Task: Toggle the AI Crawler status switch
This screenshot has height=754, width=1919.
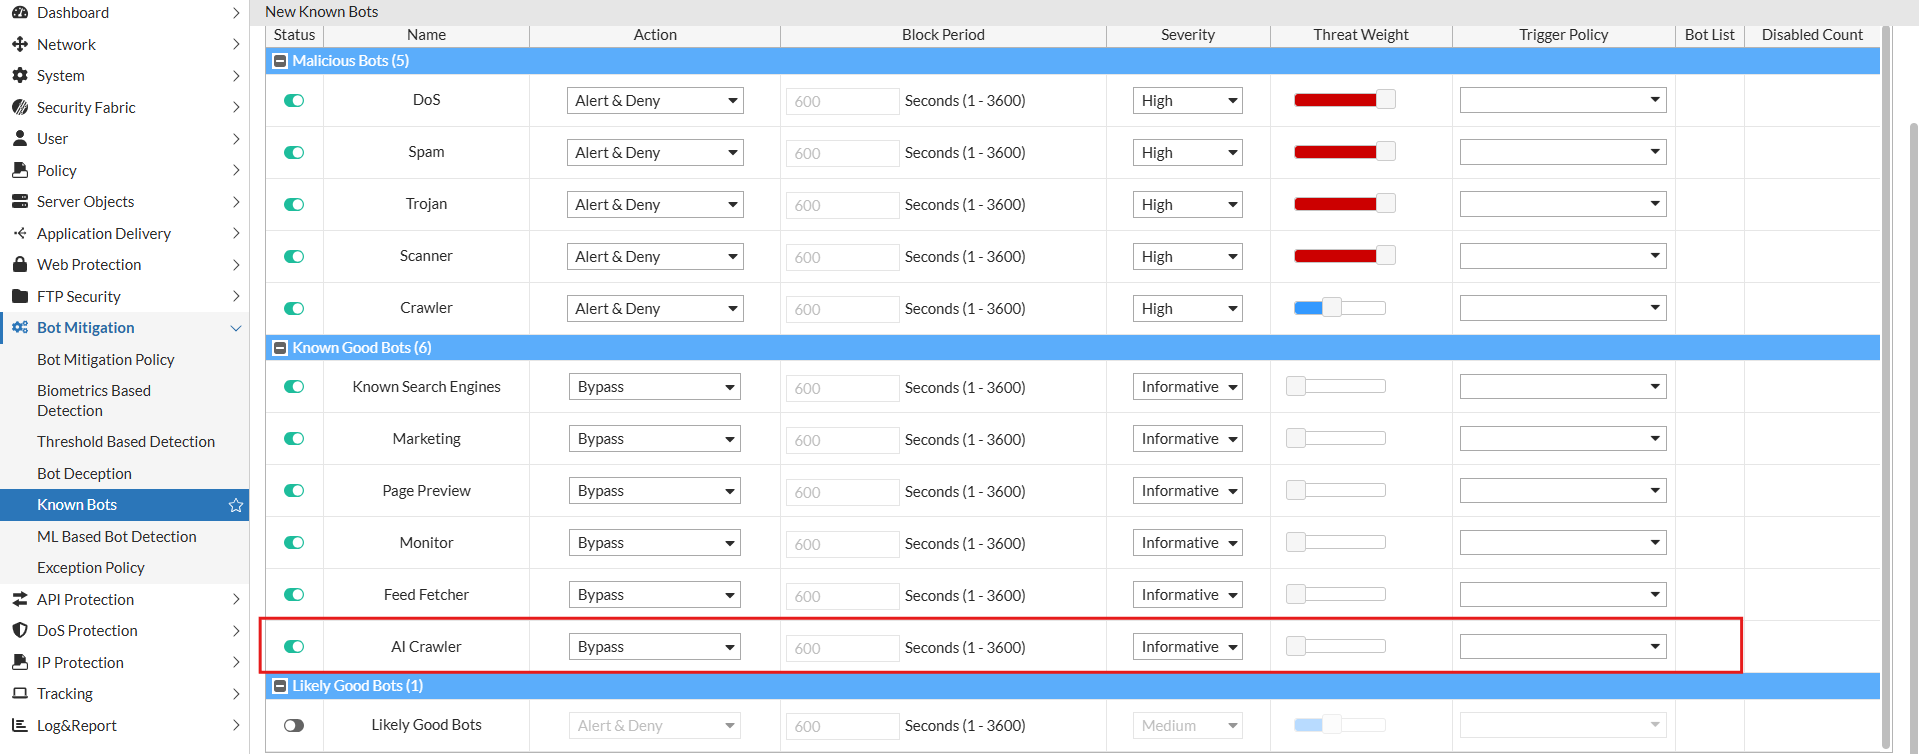Action: tap(294, 646)
